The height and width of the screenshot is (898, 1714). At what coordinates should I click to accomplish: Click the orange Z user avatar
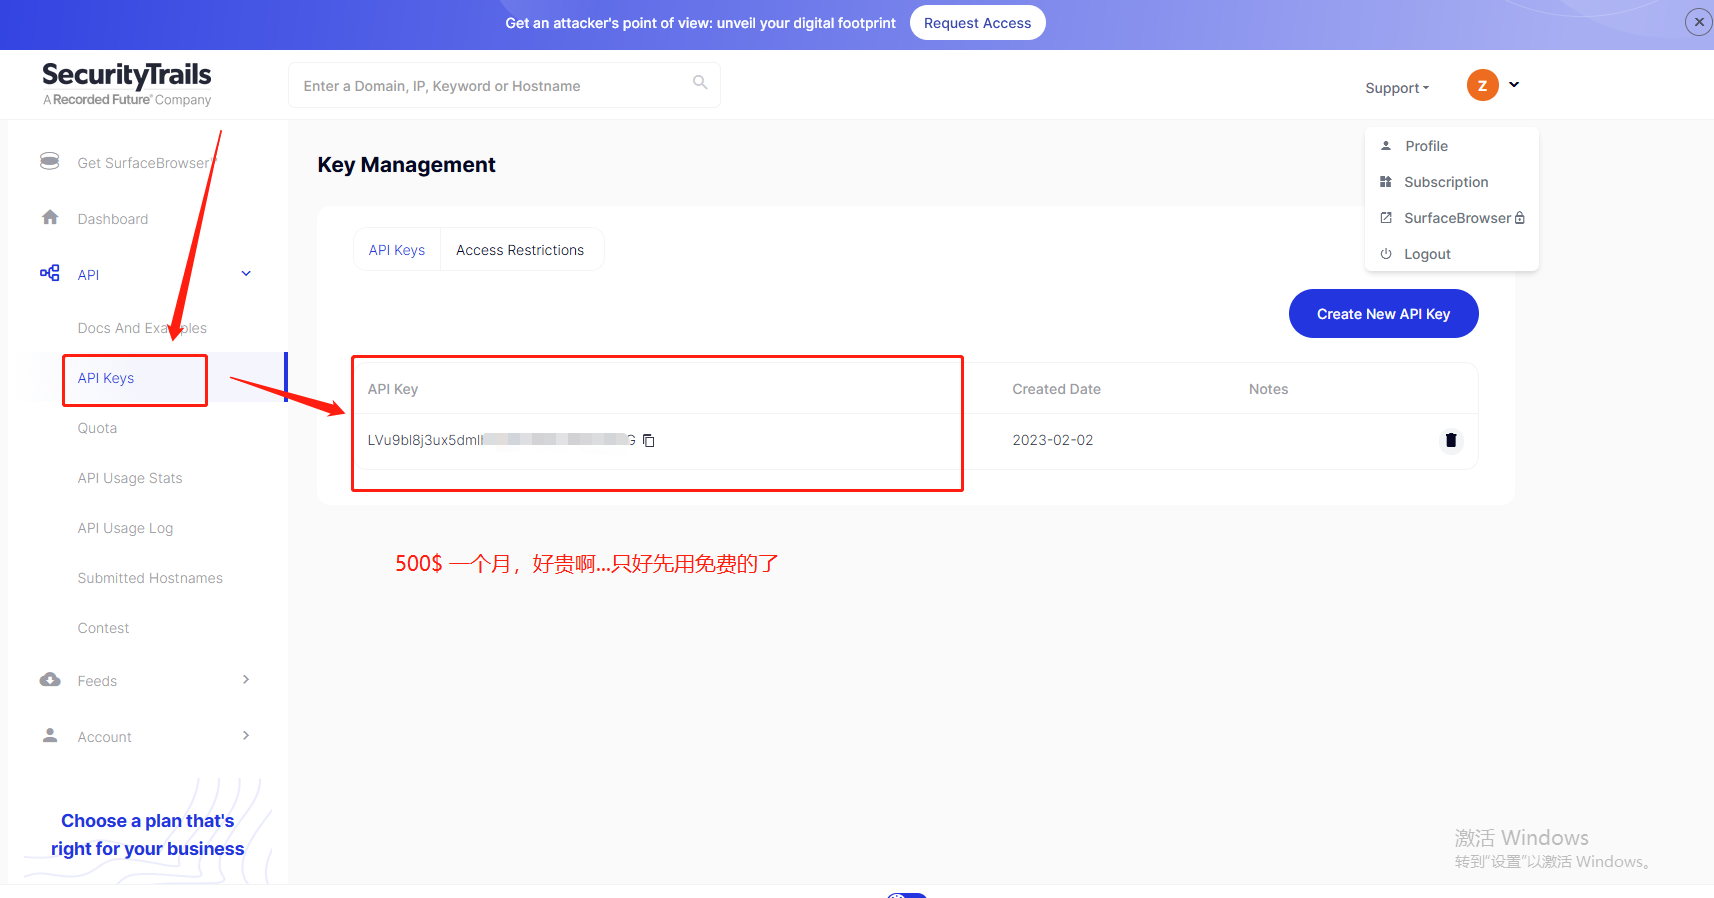tap(1482, 86)
